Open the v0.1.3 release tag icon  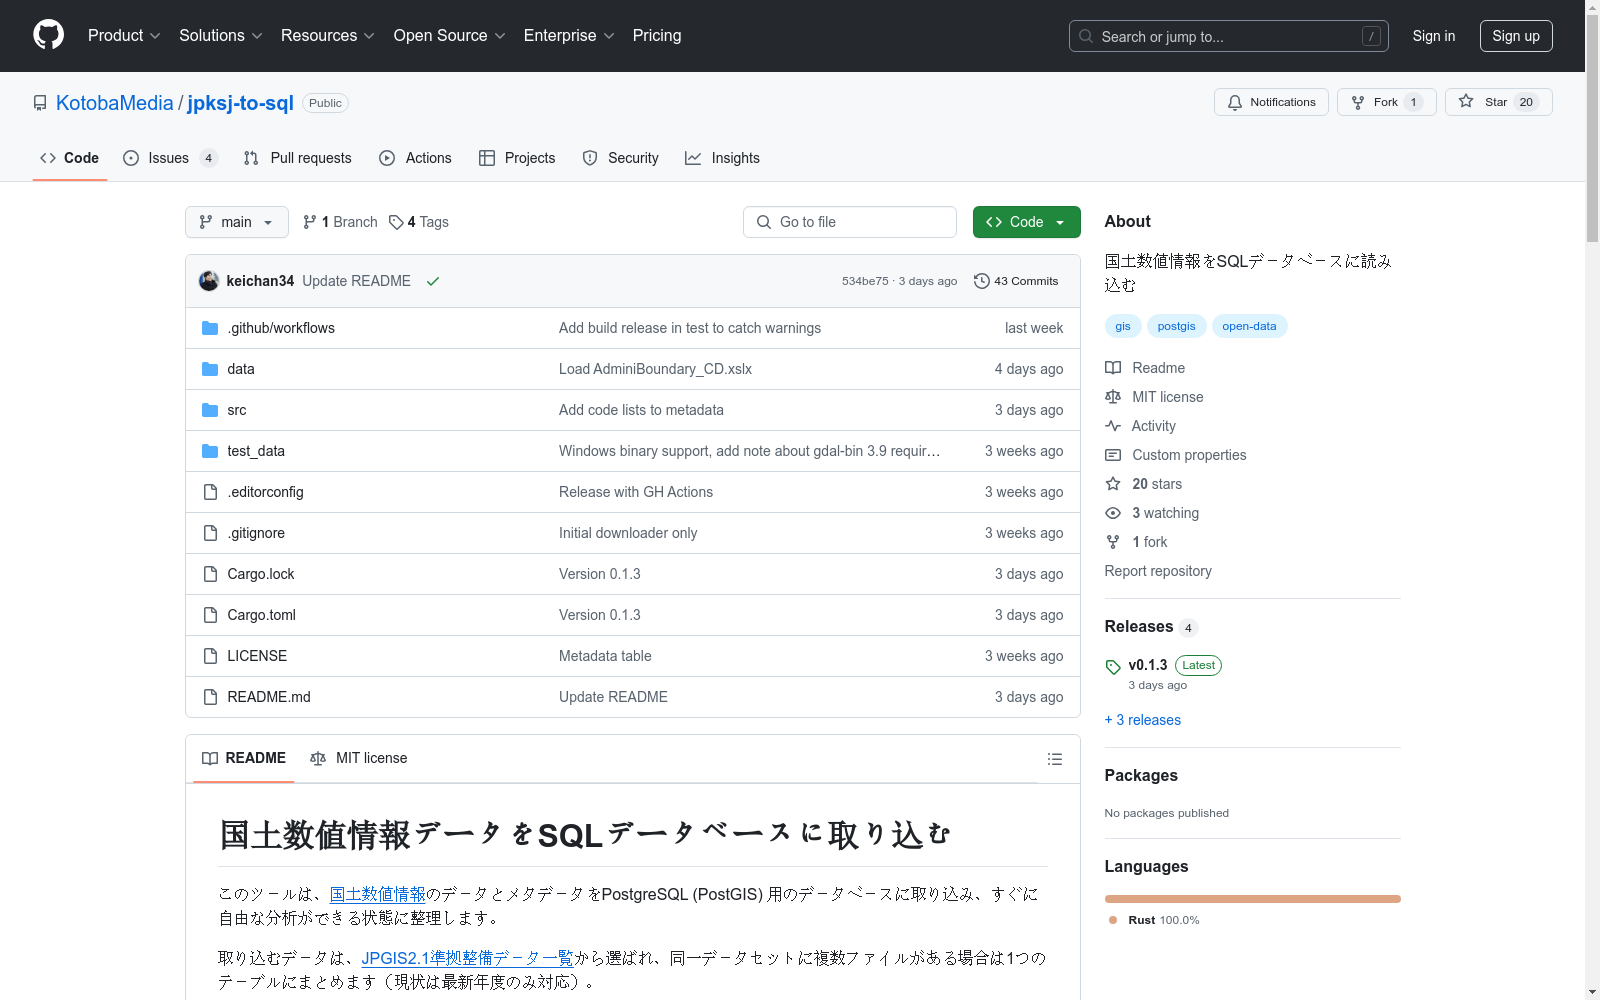1113,667
